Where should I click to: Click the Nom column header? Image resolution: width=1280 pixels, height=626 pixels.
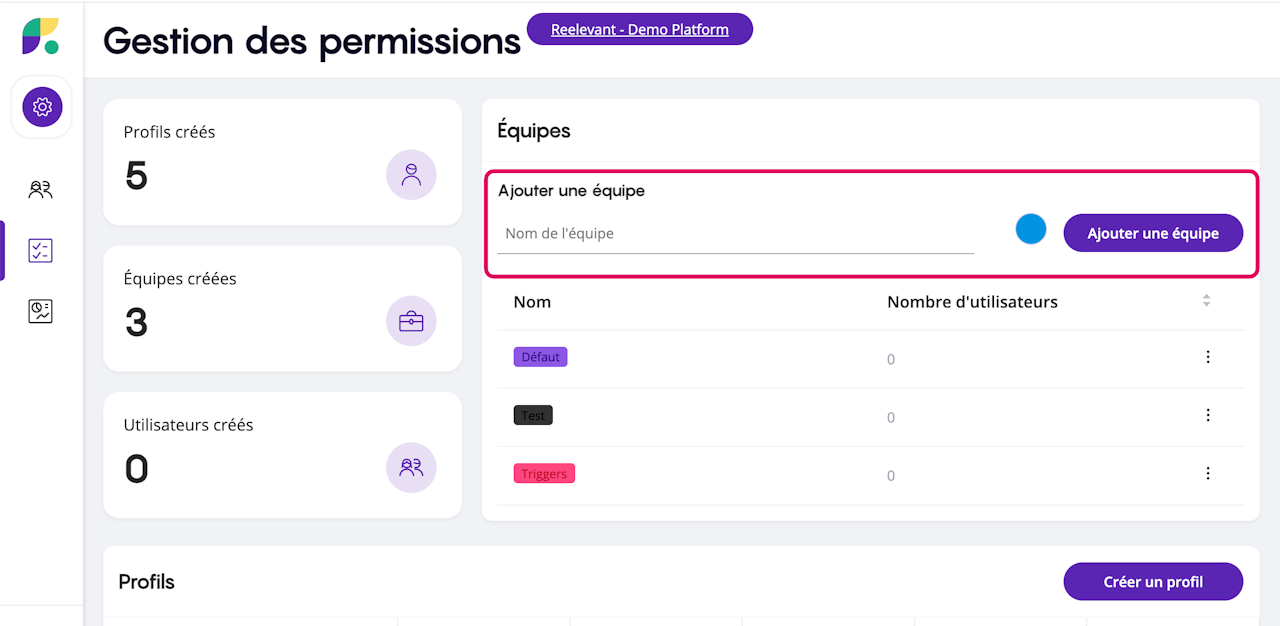pyautogui.click(x=532, y=302)
